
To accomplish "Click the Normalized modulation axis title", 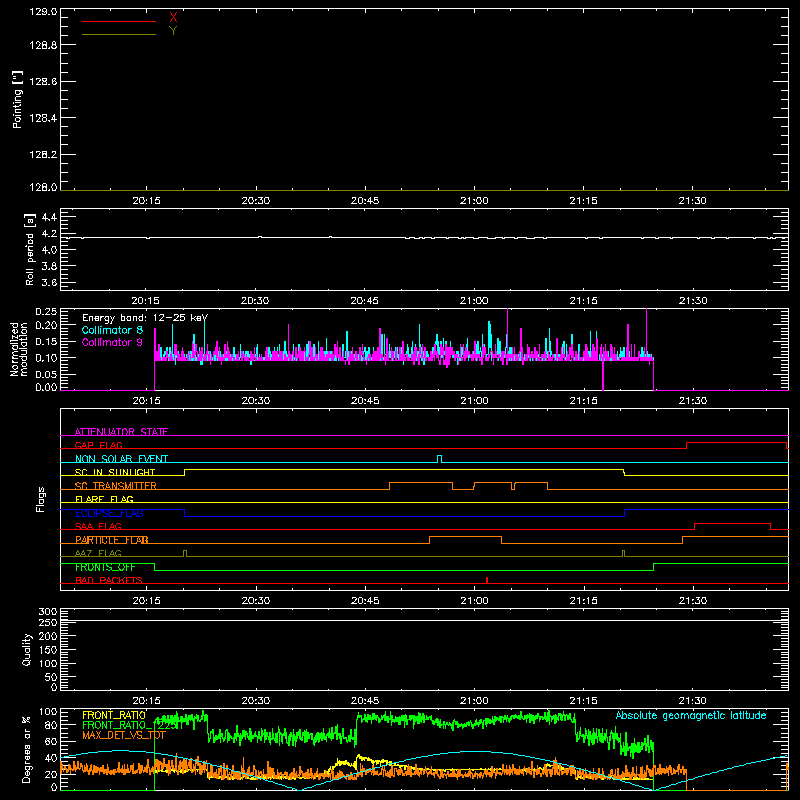I will [19, 349].
